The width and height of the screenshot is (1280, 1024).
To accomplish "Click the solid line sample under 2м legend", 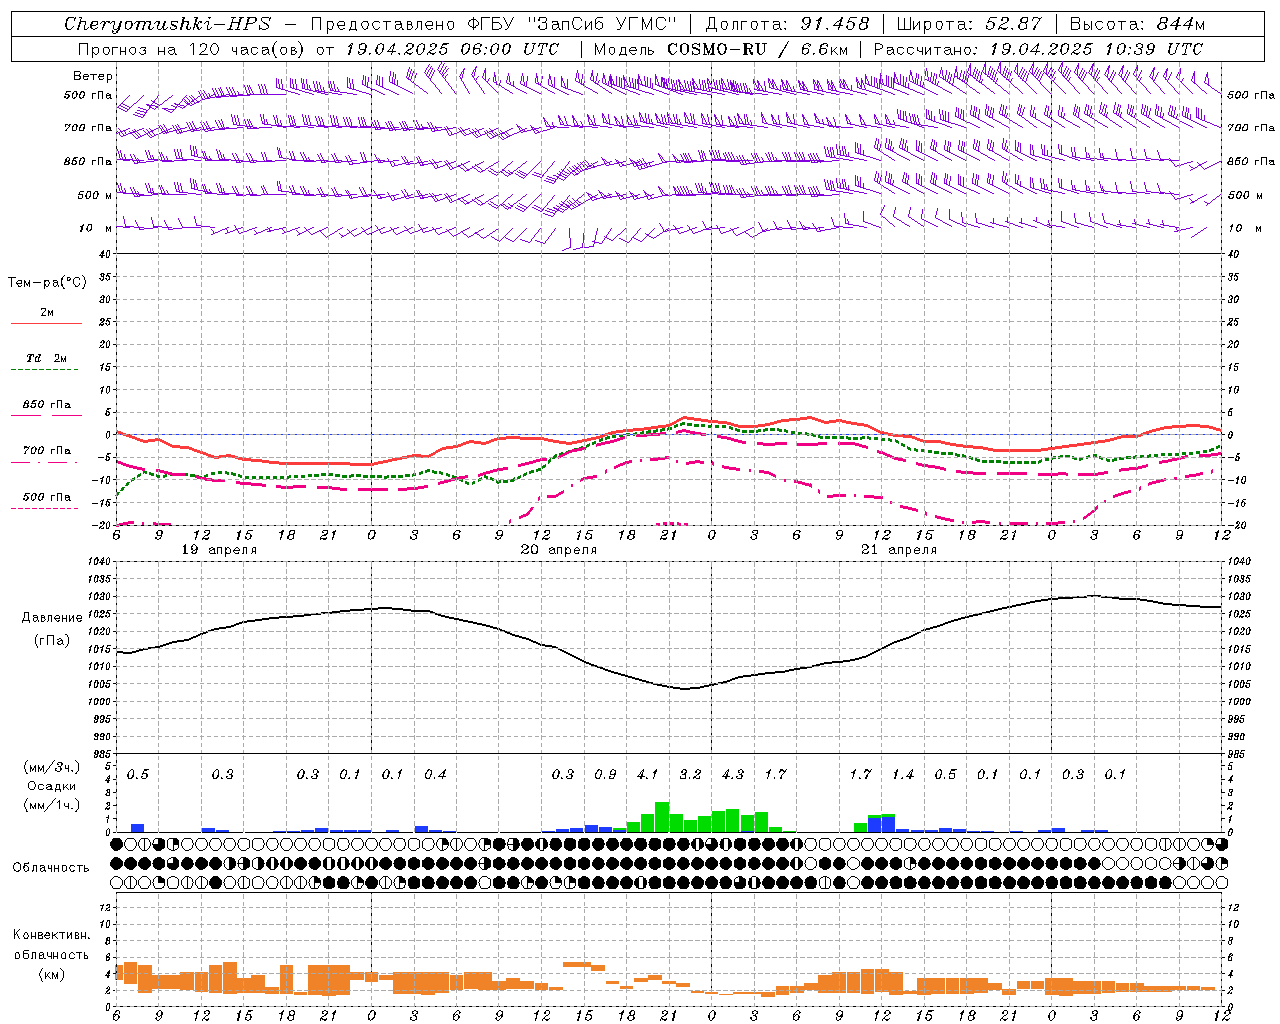I will click(46, 324).
